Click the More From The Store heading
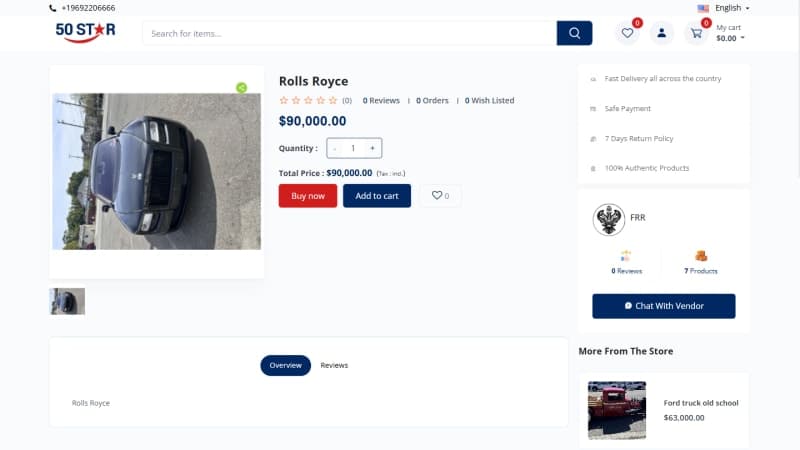Viewport: 800px width, 450px height. [626, 351]
